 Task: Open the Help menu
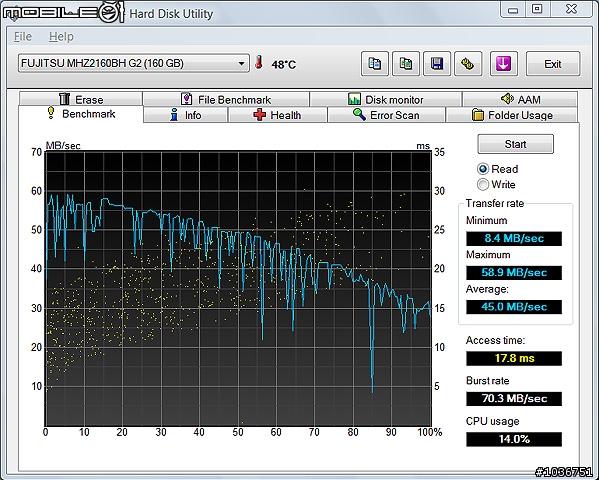click(x=61, y=37)
